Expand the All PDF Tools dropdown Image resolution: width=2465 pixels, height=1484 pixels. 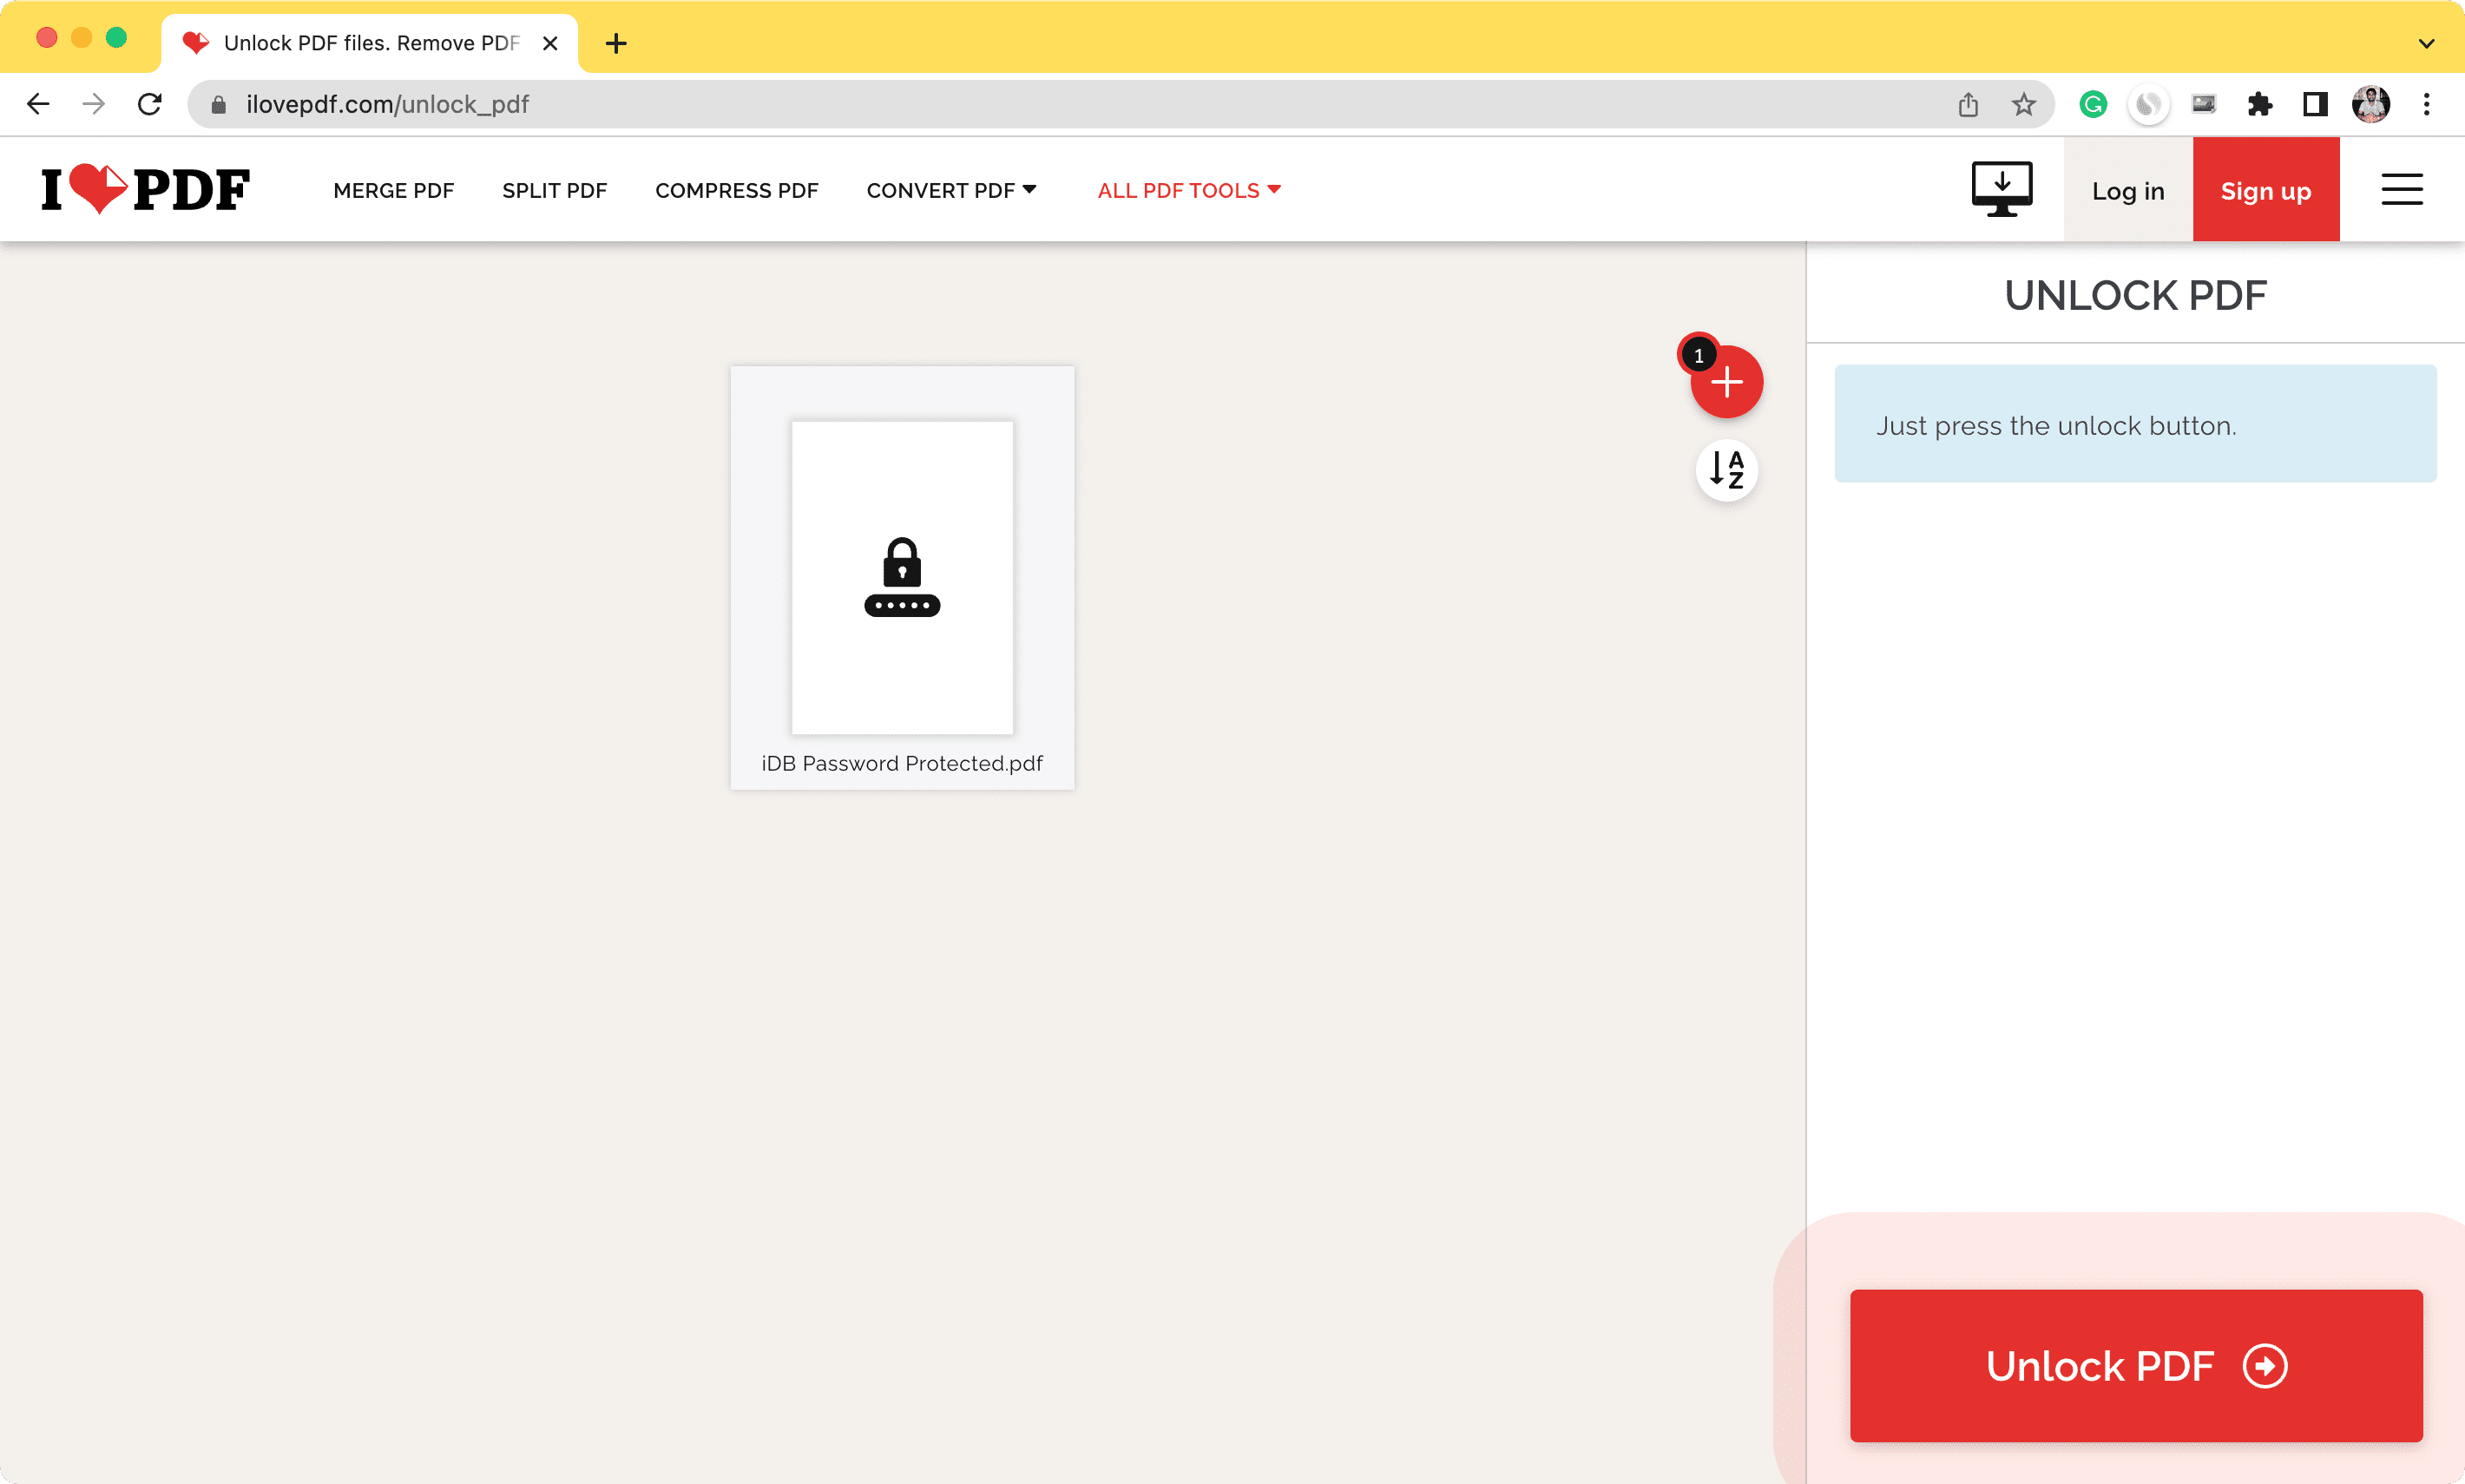point(1189,190)
